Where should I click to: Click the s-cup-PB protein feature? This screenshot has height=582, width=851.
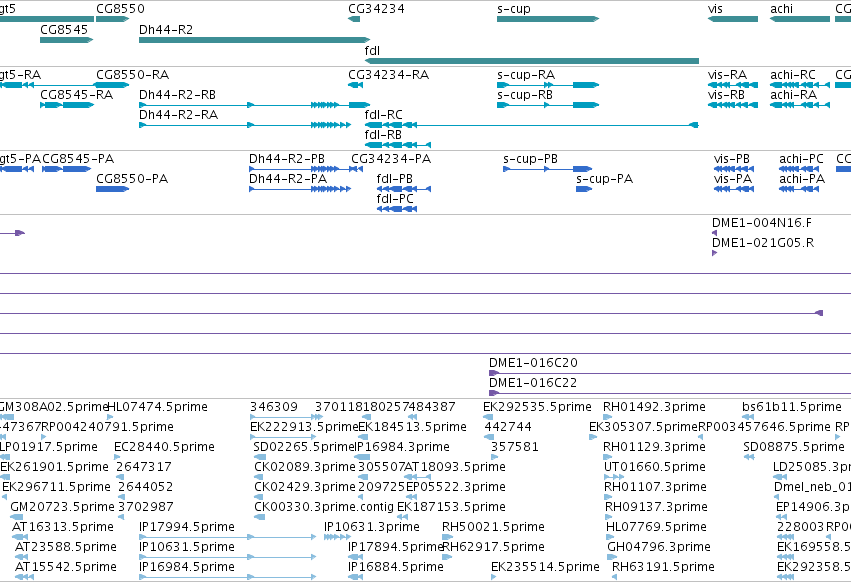click(547, 169)
